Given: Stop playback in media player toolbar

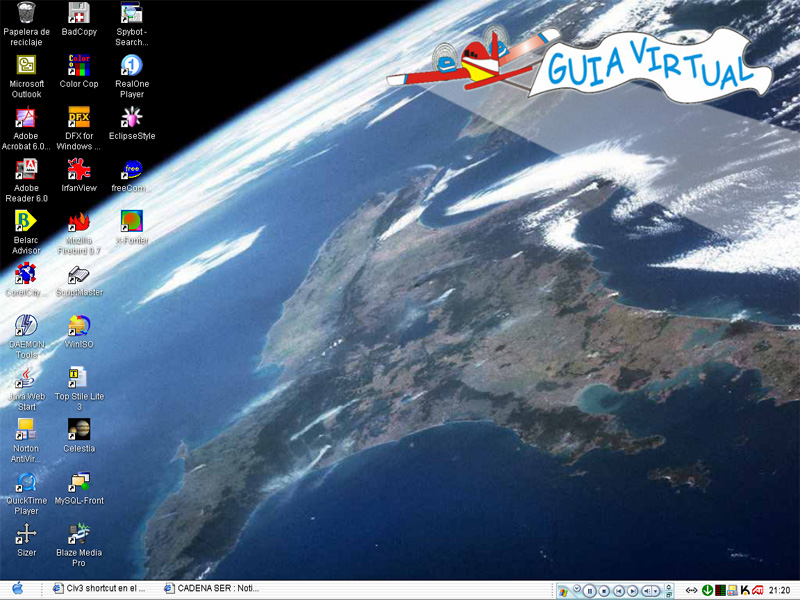Looking at the screenshot, I should 605,591.
